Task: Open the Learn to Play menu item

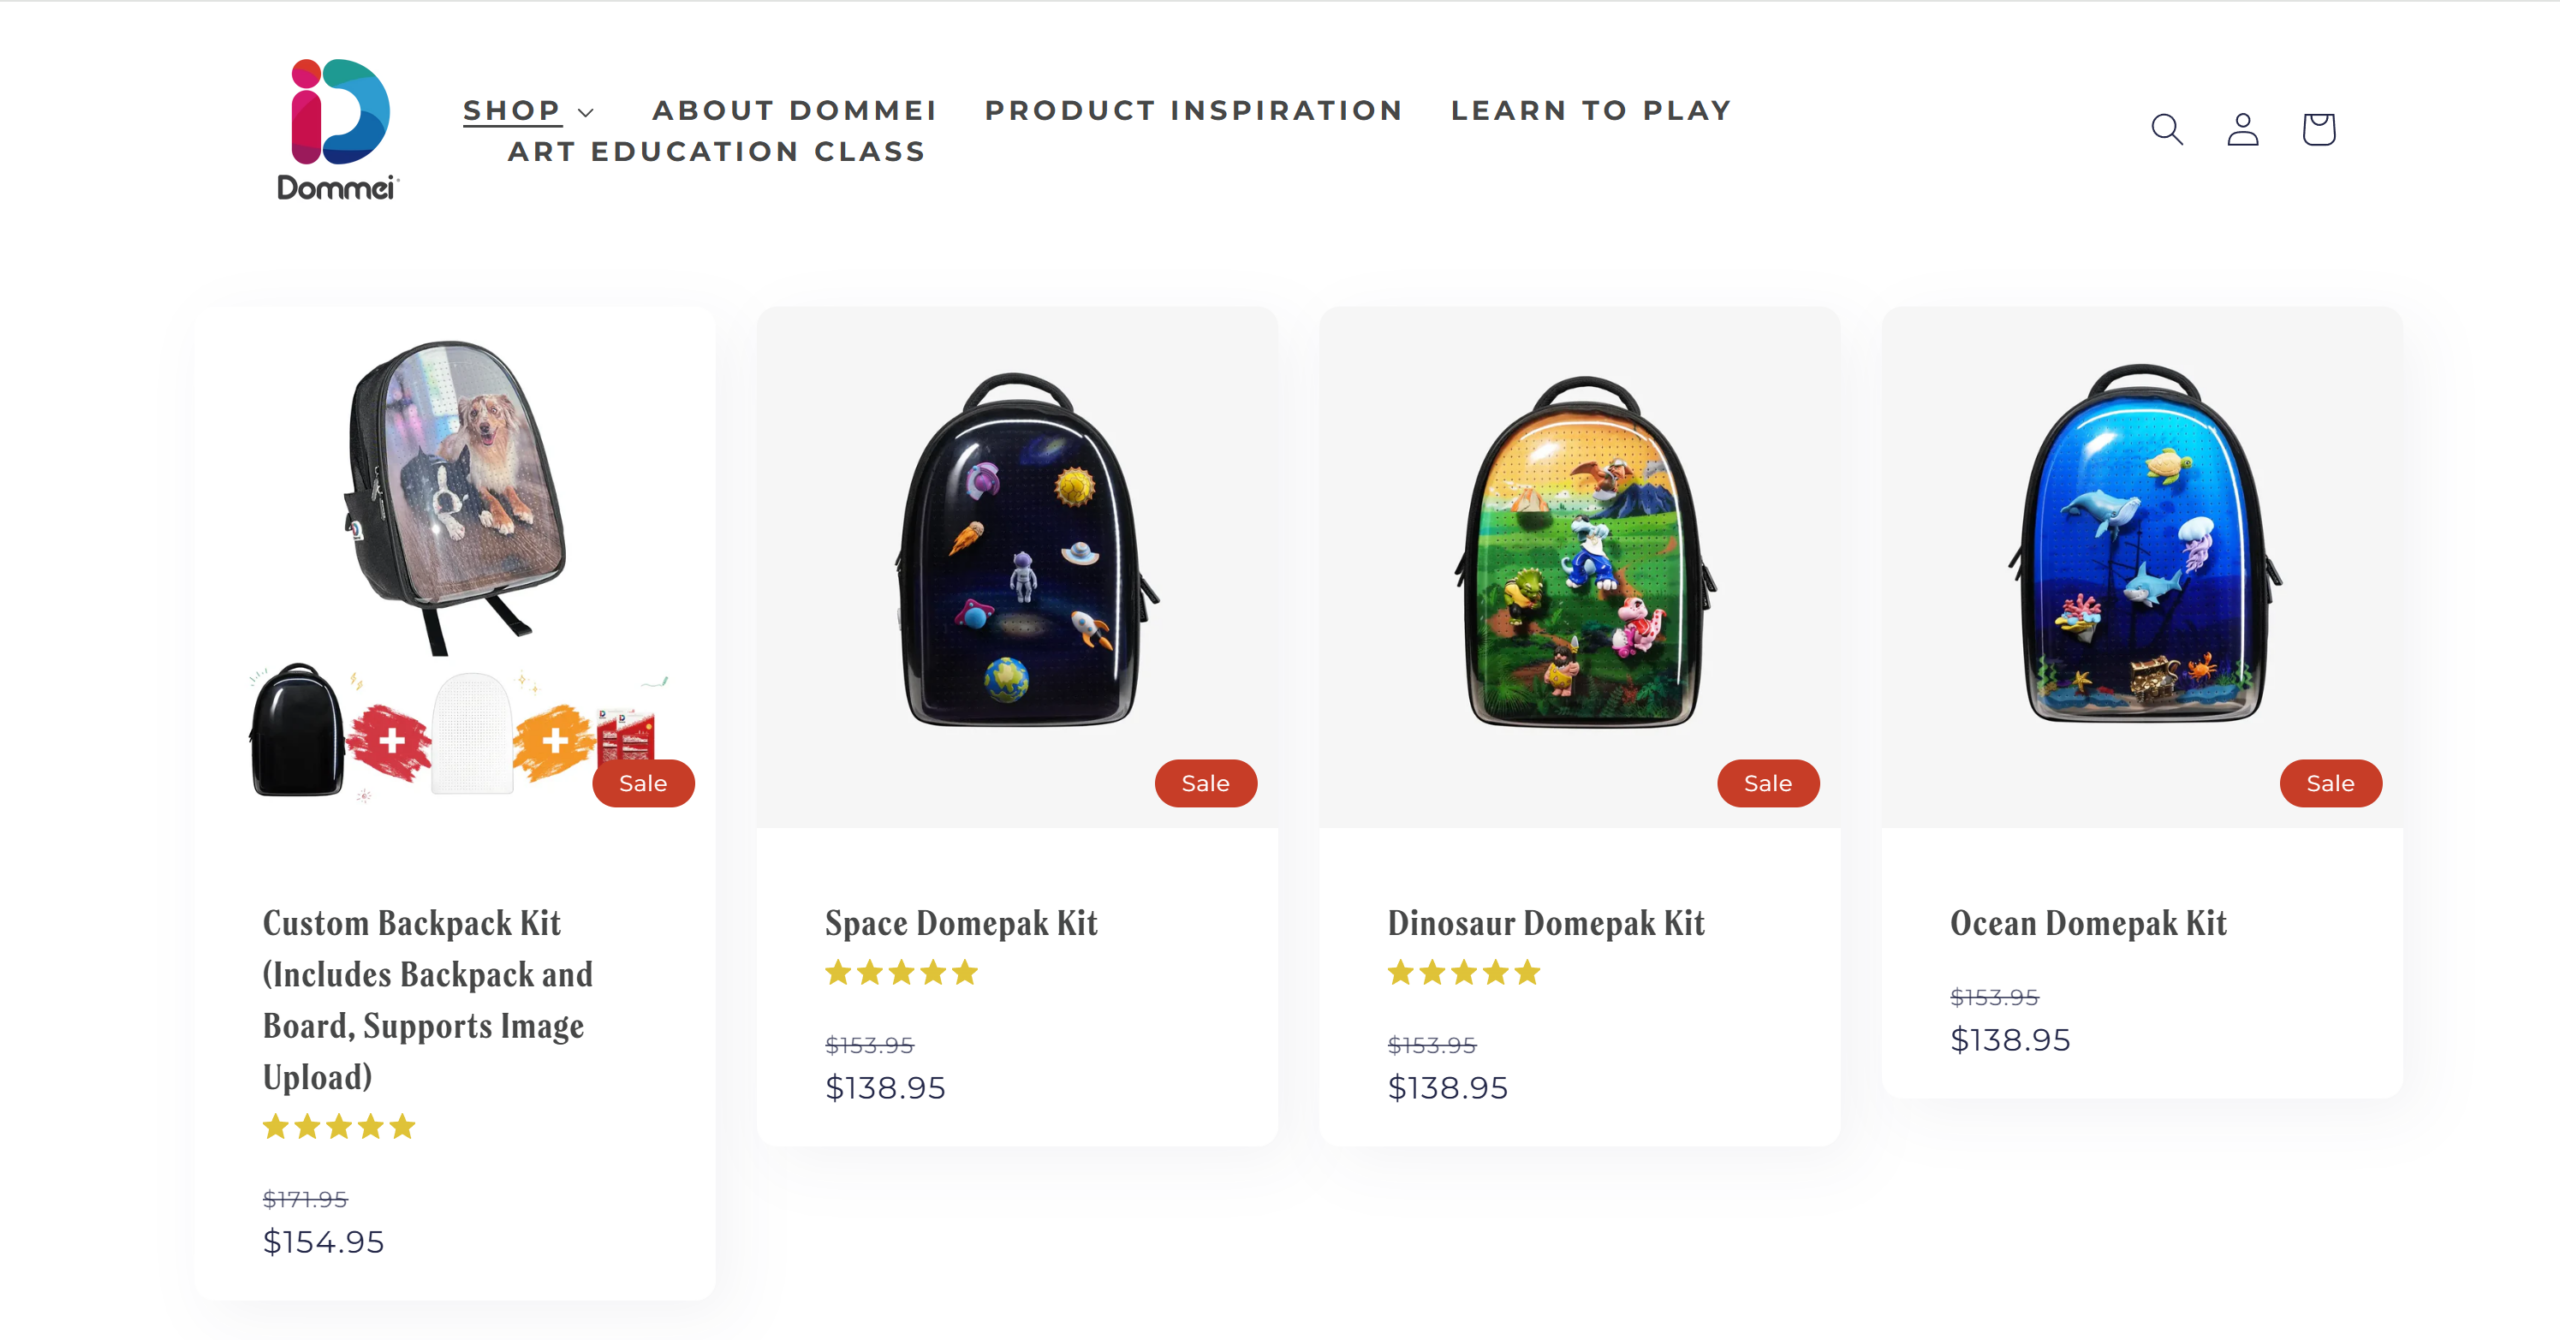Action: click(1591, 110)
